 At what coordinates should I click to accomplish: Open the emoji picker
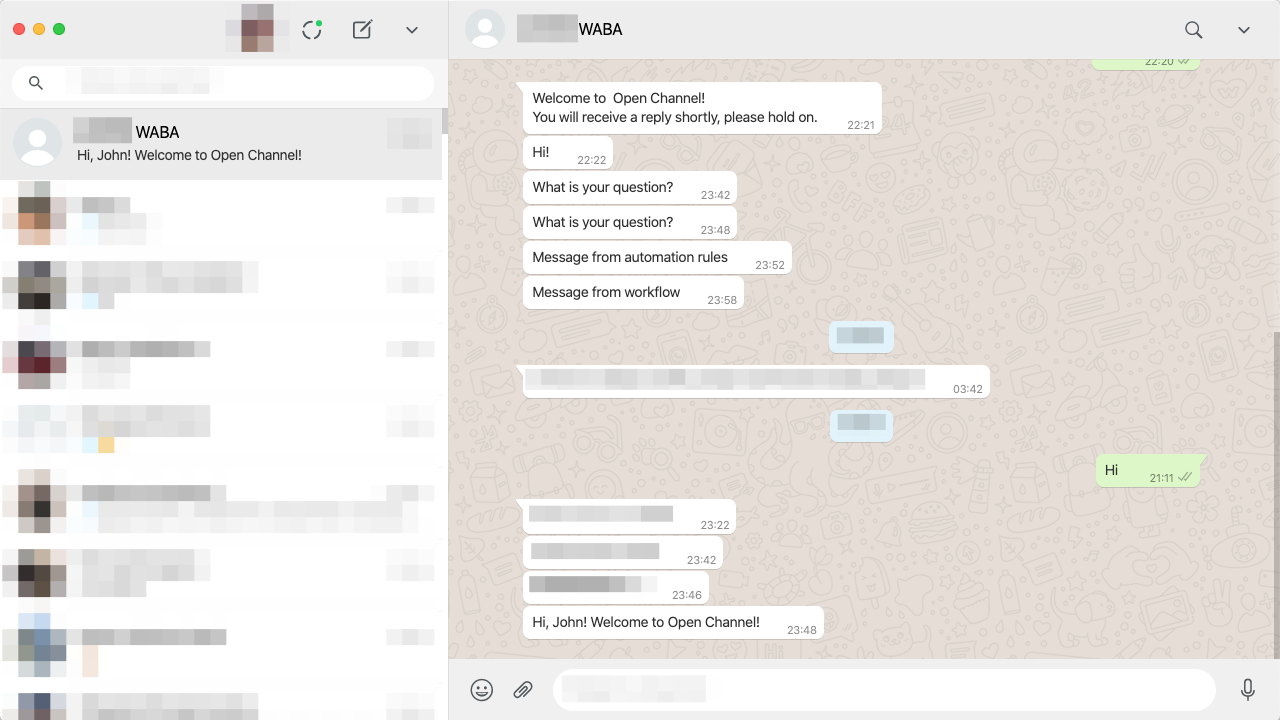pos(482,690)
